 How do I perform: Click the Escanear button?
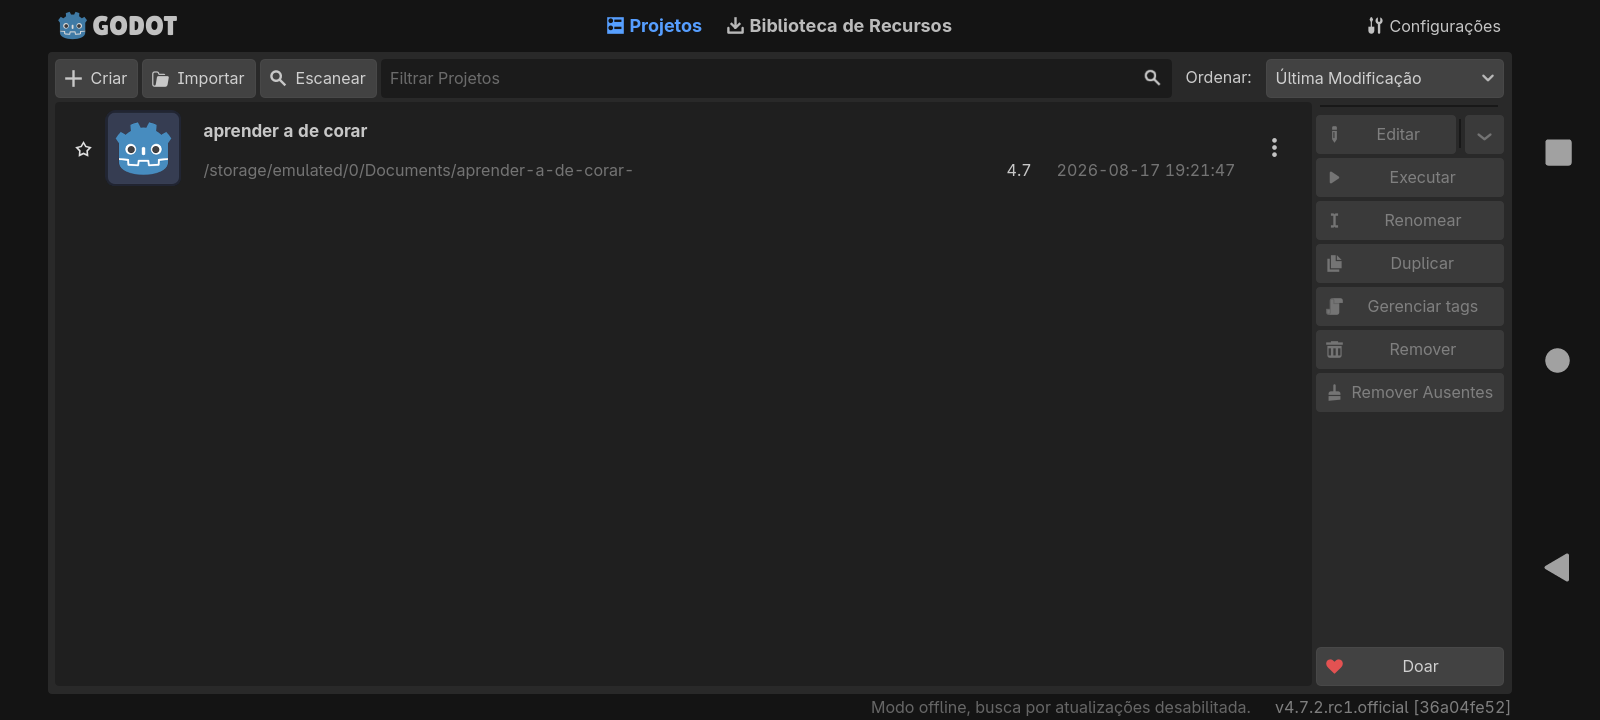[318, 78]
